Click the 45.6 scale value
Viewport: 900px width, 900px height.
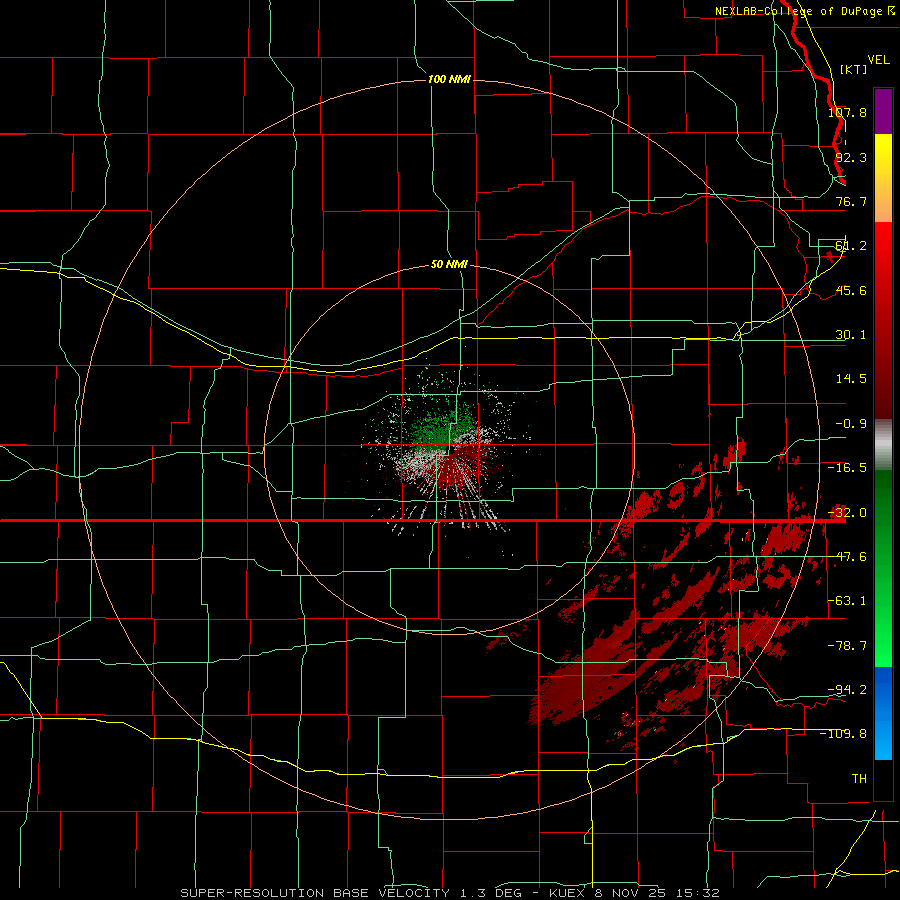pyautogui.click(x=851, y=290)
